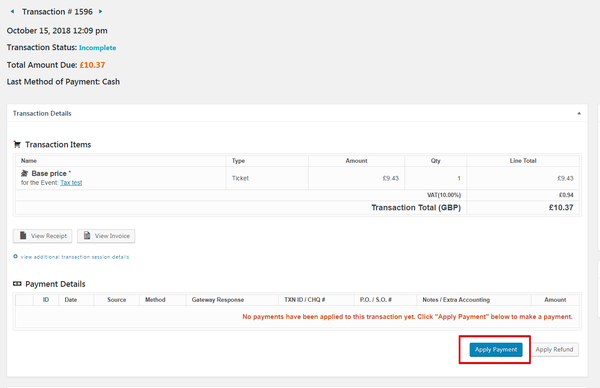Click the document icon on View Invoice
Image resolution: width=600 pixels, height=388 pixels.
click(x=87, y=235)
